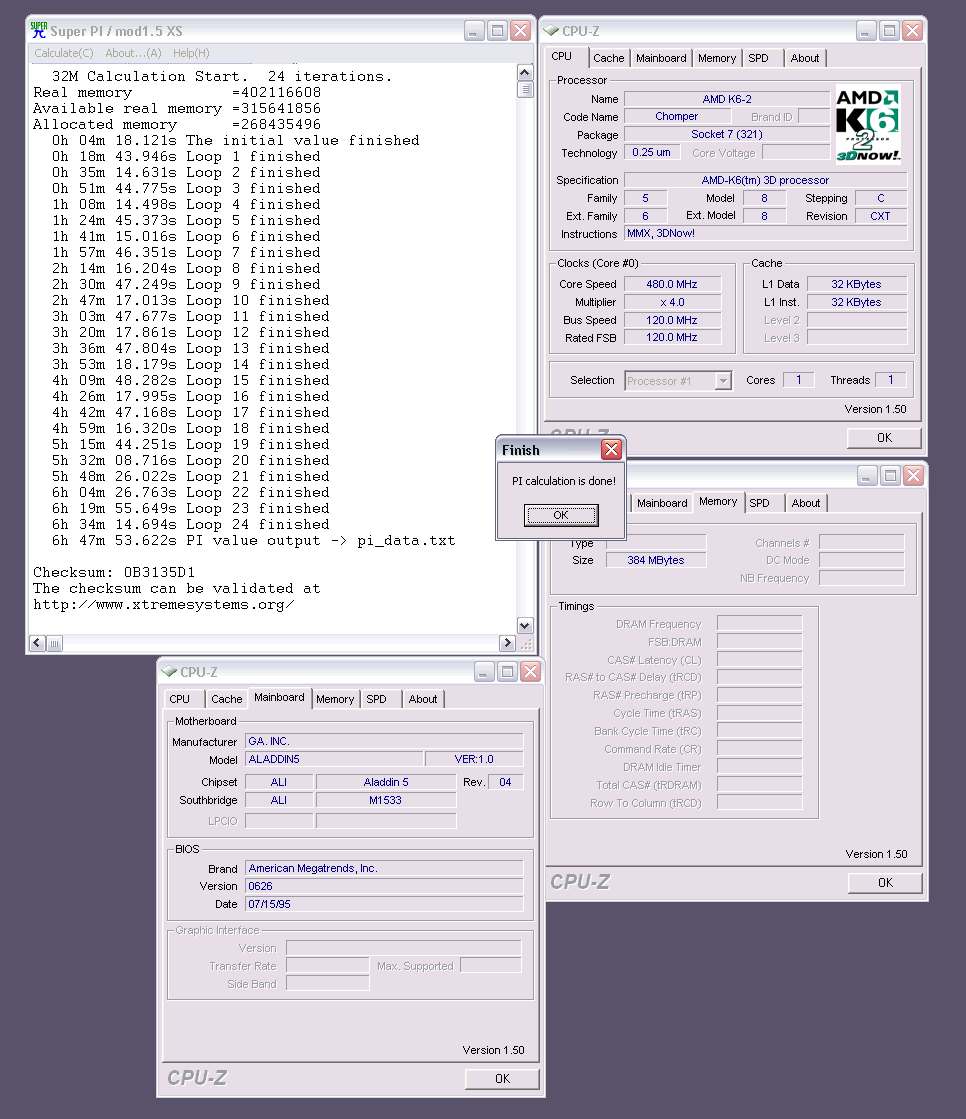Switch to Mainboard tab in top CPU-Z window
Screen dimensions: 966x1119
coord(661,58)
